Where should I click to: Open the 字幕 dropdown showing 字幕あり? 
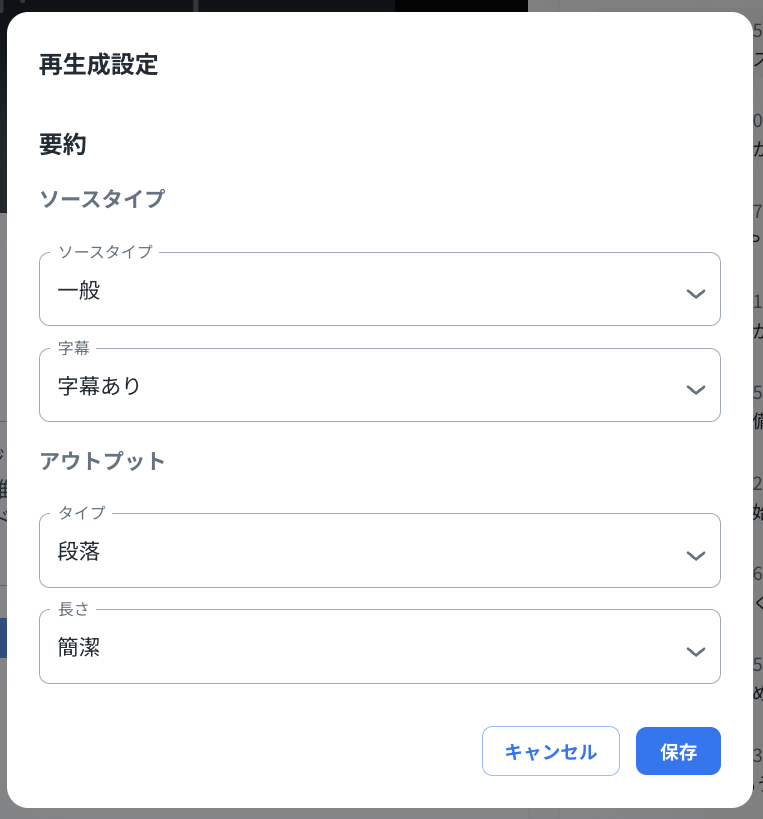click(379, 386)
